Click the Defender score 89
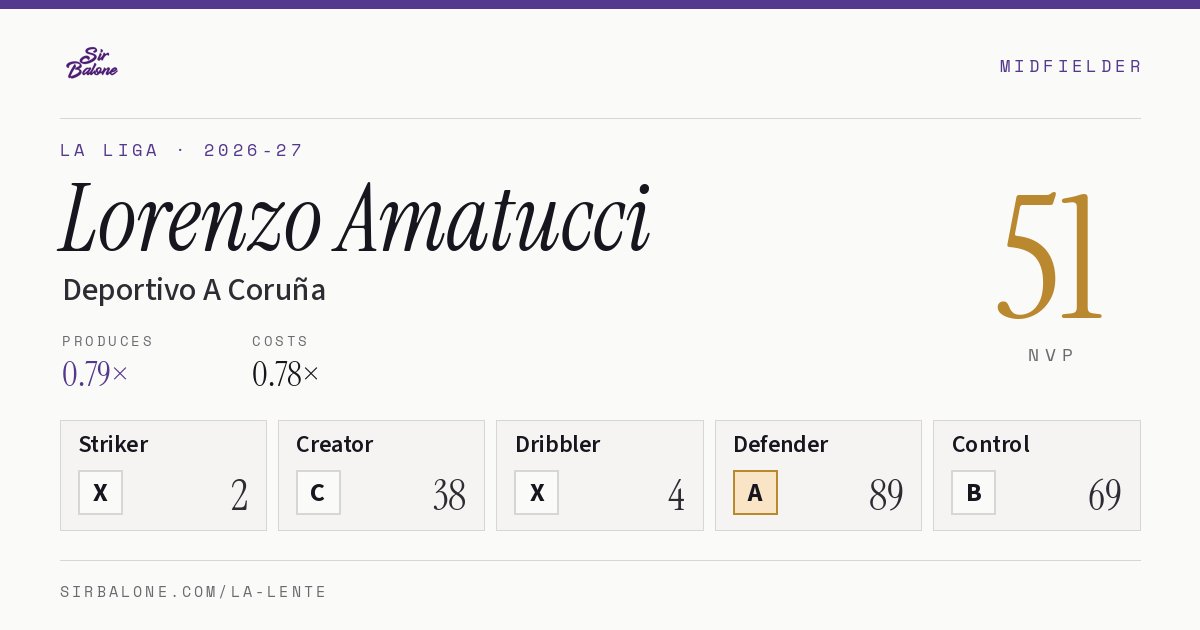The height and width of the screenshot is (630, 1200). coord(886,495)
